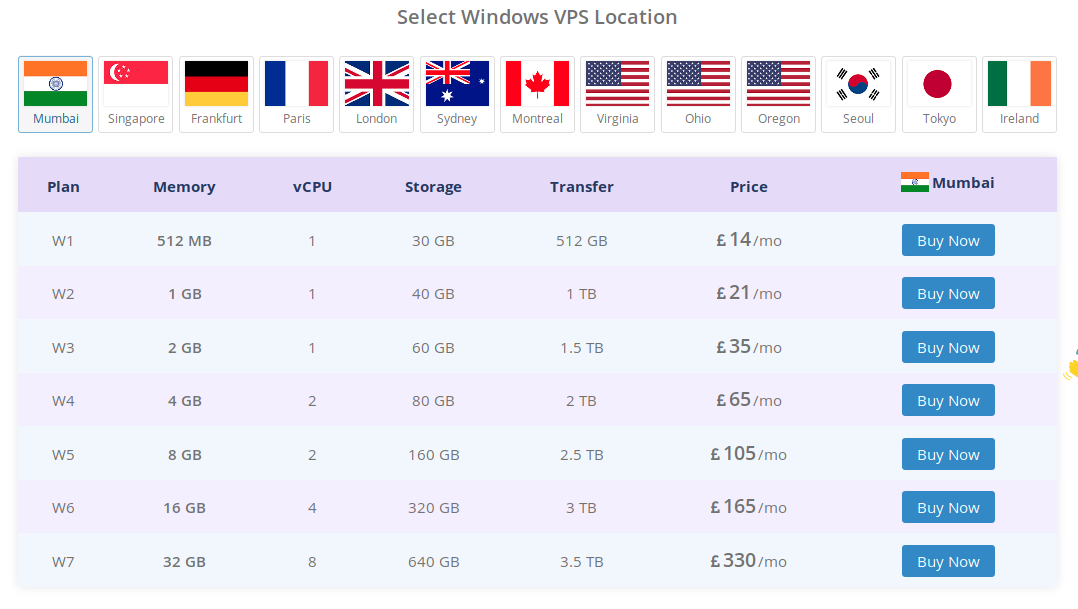The width and height of the screenshot is (1078, 609).
Task: Pick the Tokyo Japan flag
Action: pos(939,94)
